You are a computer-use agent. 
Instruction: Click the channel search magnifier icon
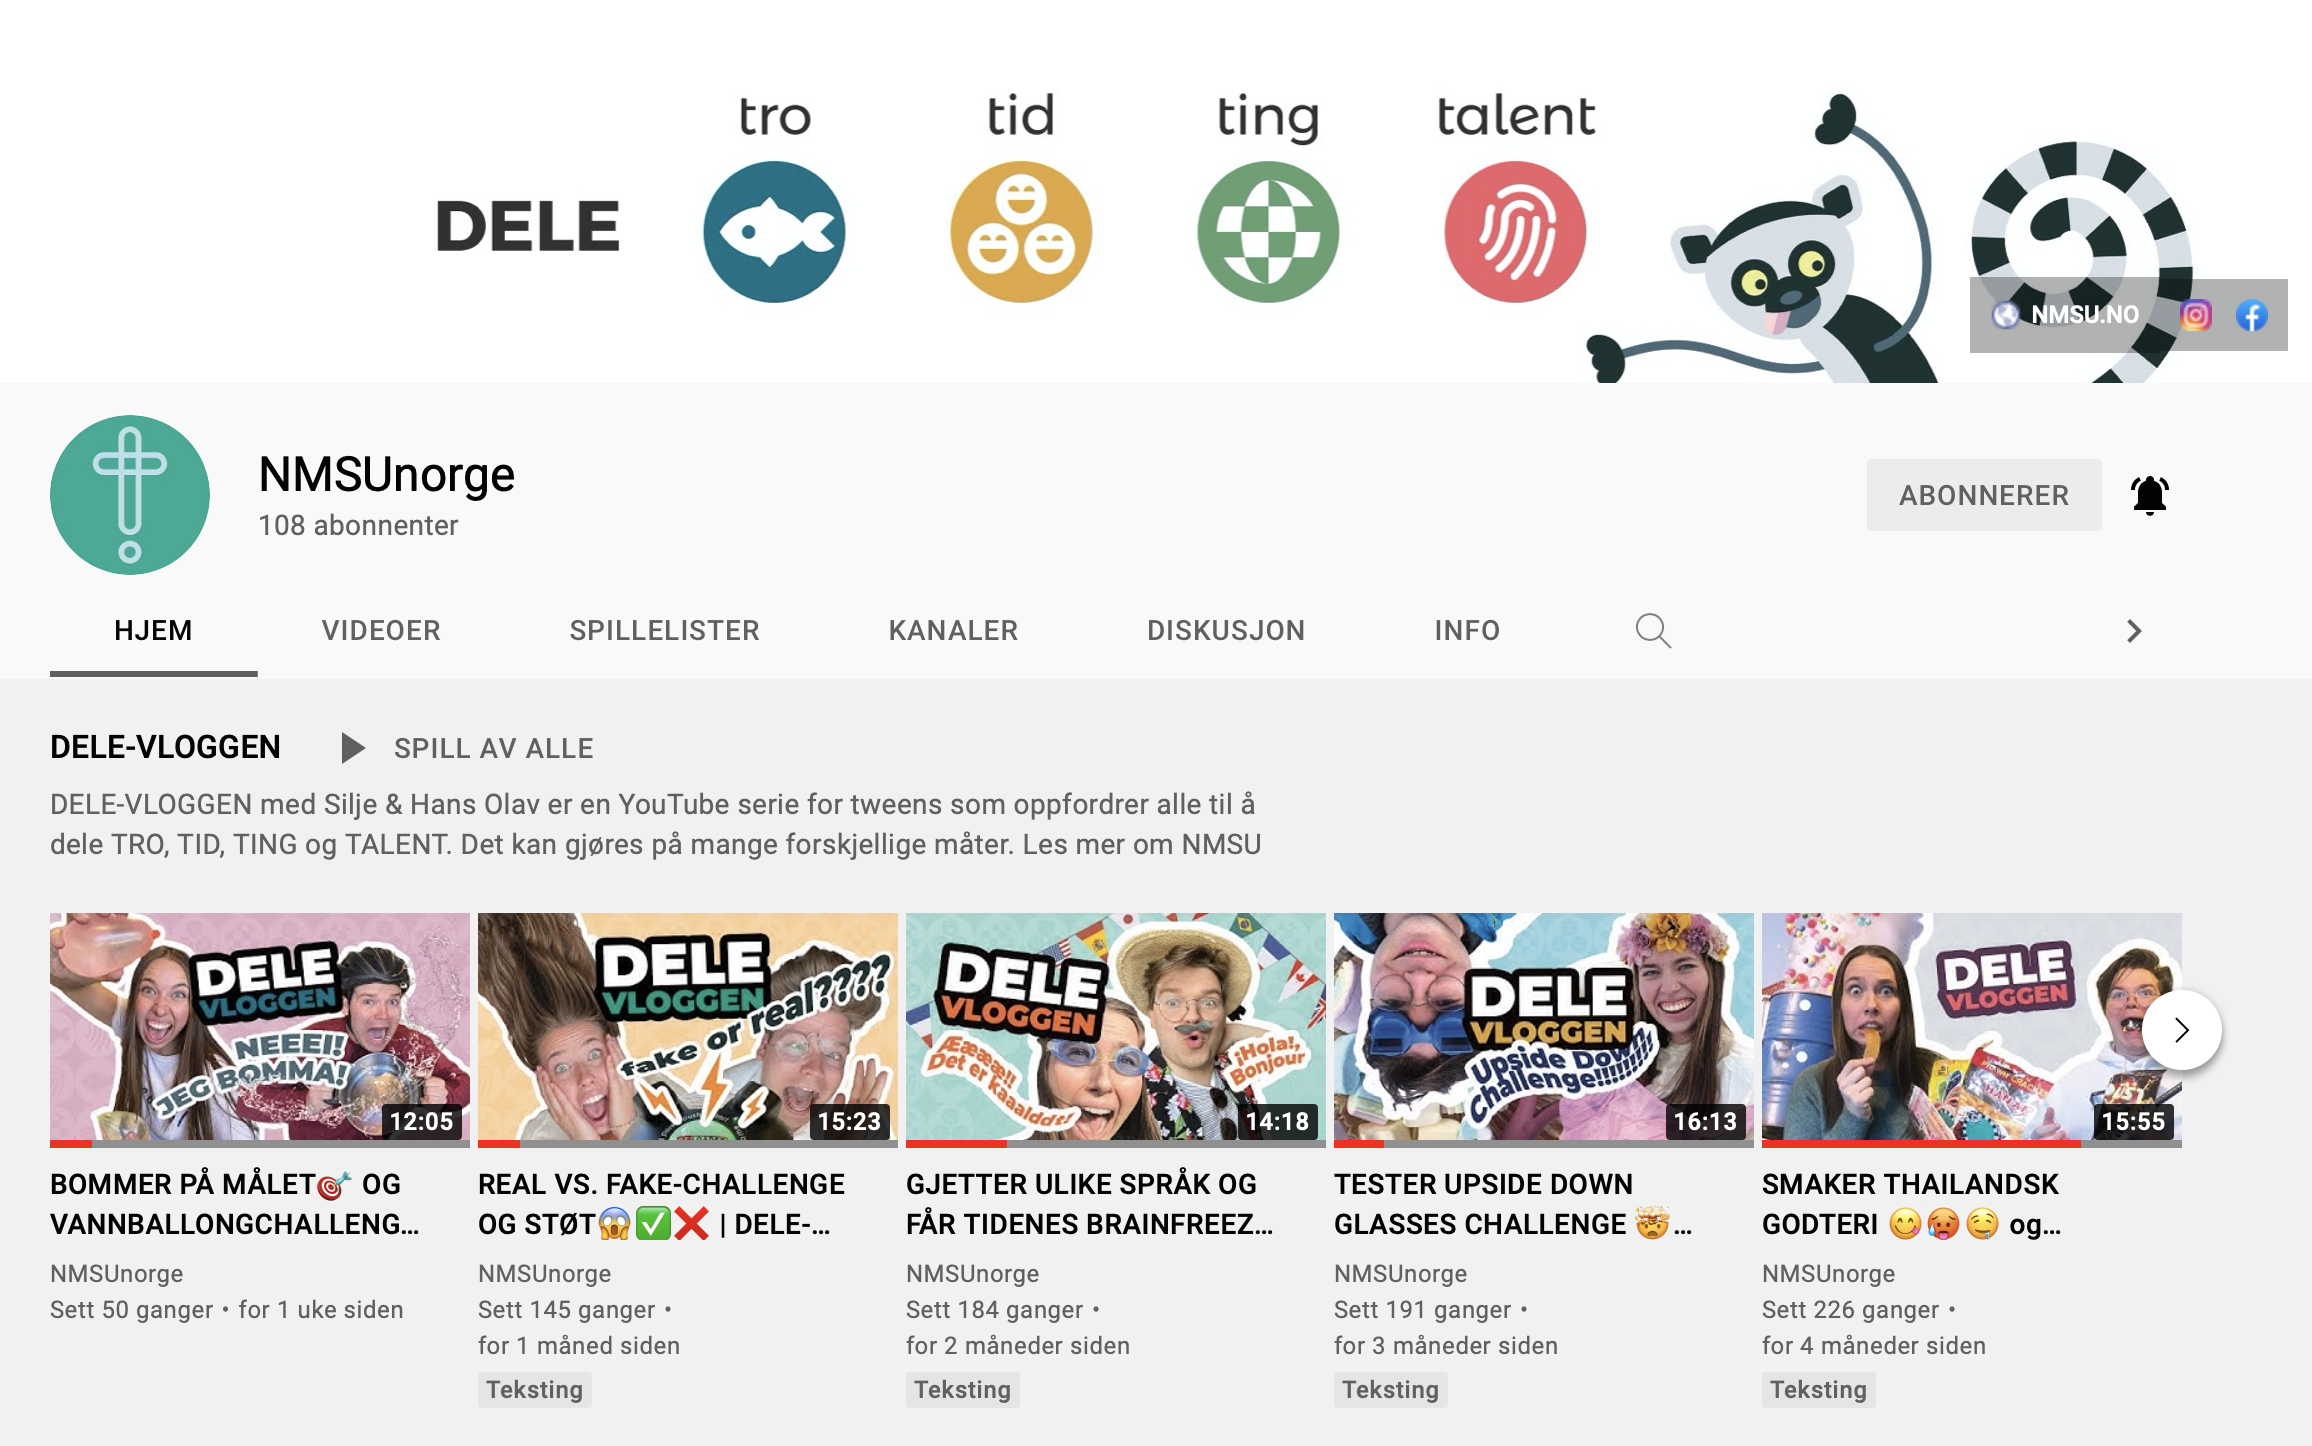pyautogui.click(x=1652, y=631)
